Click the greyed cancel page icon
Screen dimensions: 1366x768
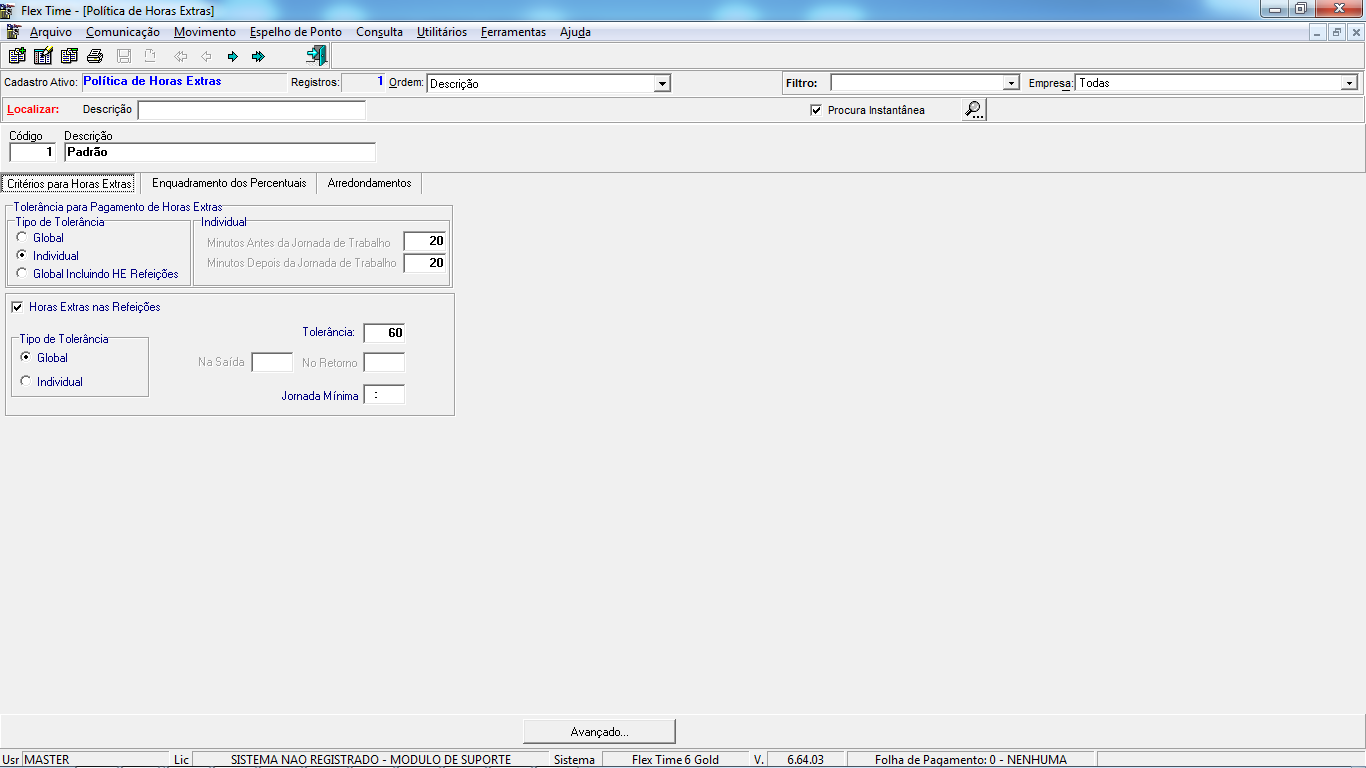(x=150, y=56)
